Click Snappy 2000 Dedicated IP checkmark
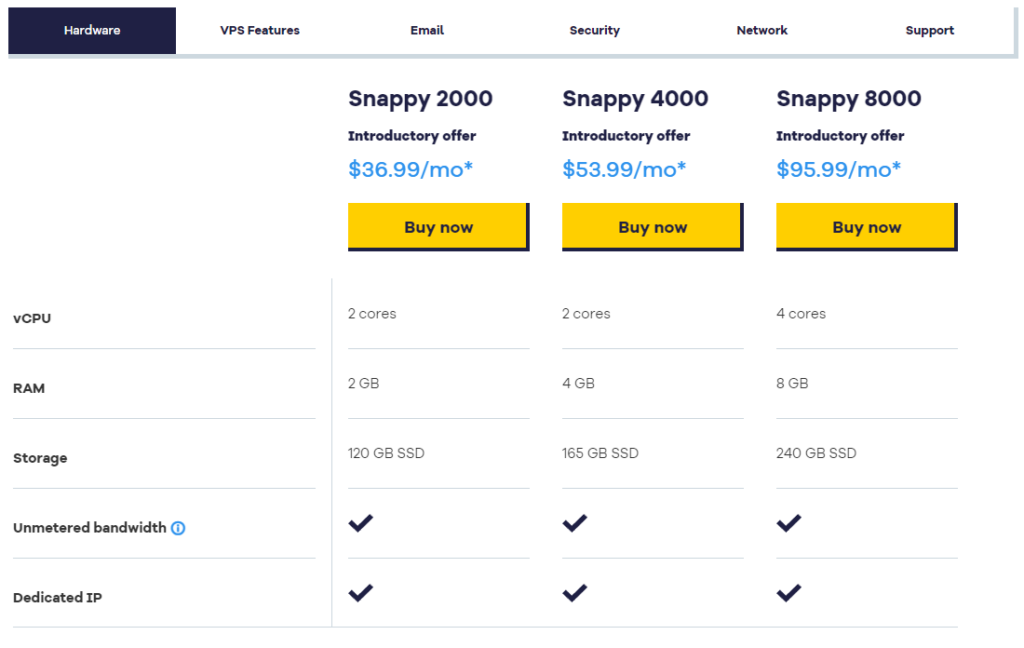 coord(361,593)
